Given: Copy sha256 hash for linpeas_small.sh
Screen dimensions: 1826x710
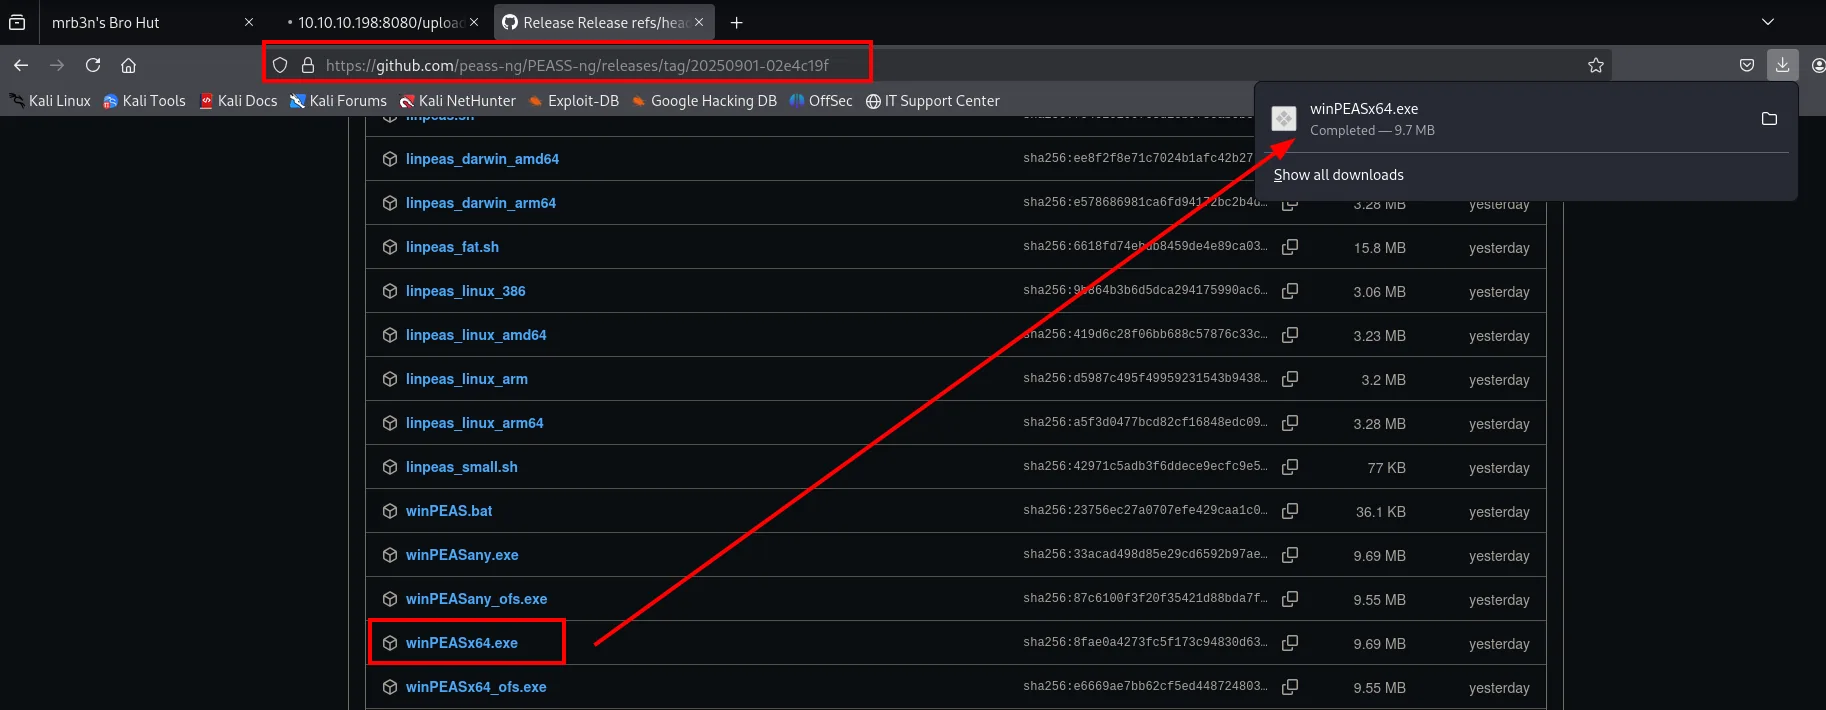Looking at the screenshot, I should [1290, 467].
